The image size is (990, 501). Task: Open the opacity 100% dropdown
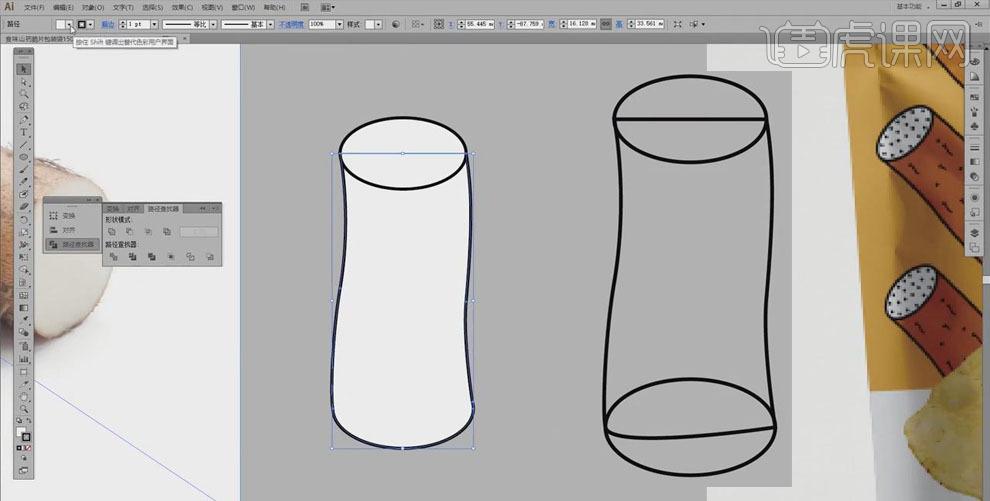339,25
